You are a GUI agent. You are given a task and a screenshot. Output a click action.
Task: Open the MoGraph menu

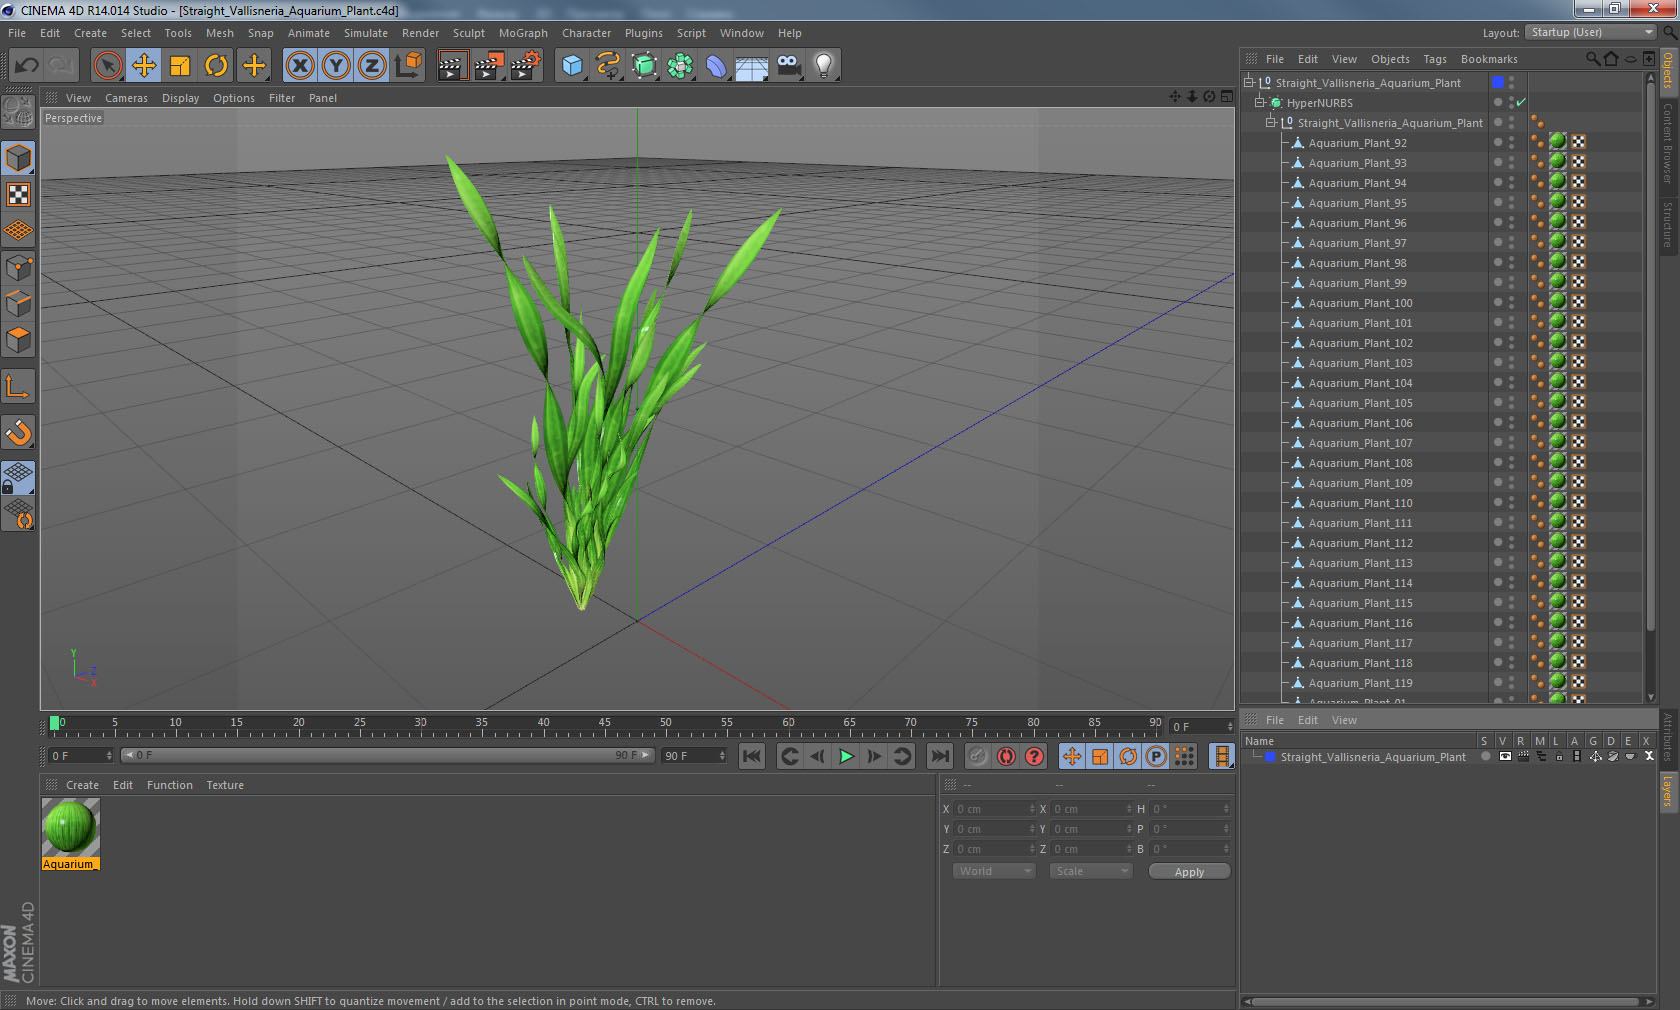tap(523, 33)
